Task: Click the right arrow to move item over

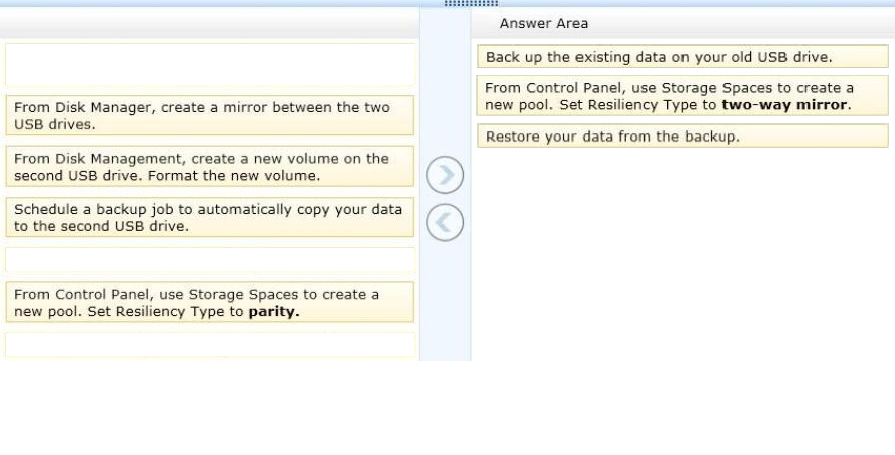Action: pos(445,175)
